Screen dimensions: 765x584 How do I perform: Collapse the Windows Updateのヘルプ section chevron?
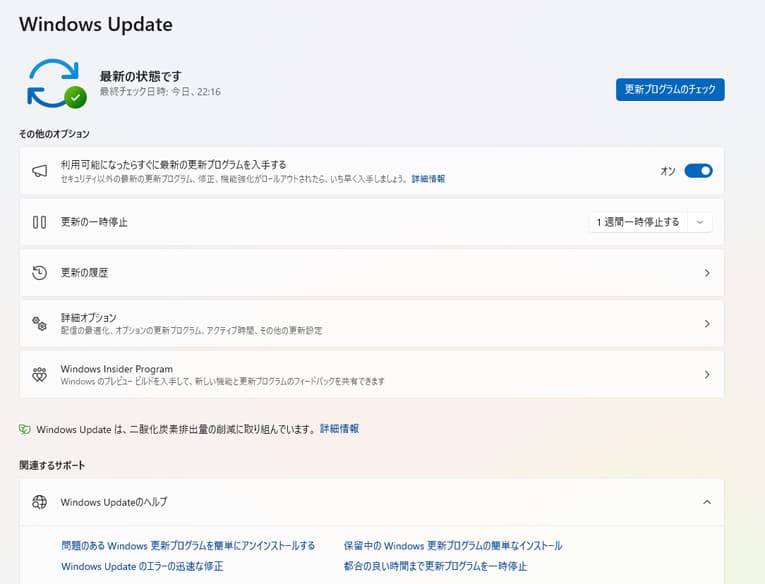707,502
